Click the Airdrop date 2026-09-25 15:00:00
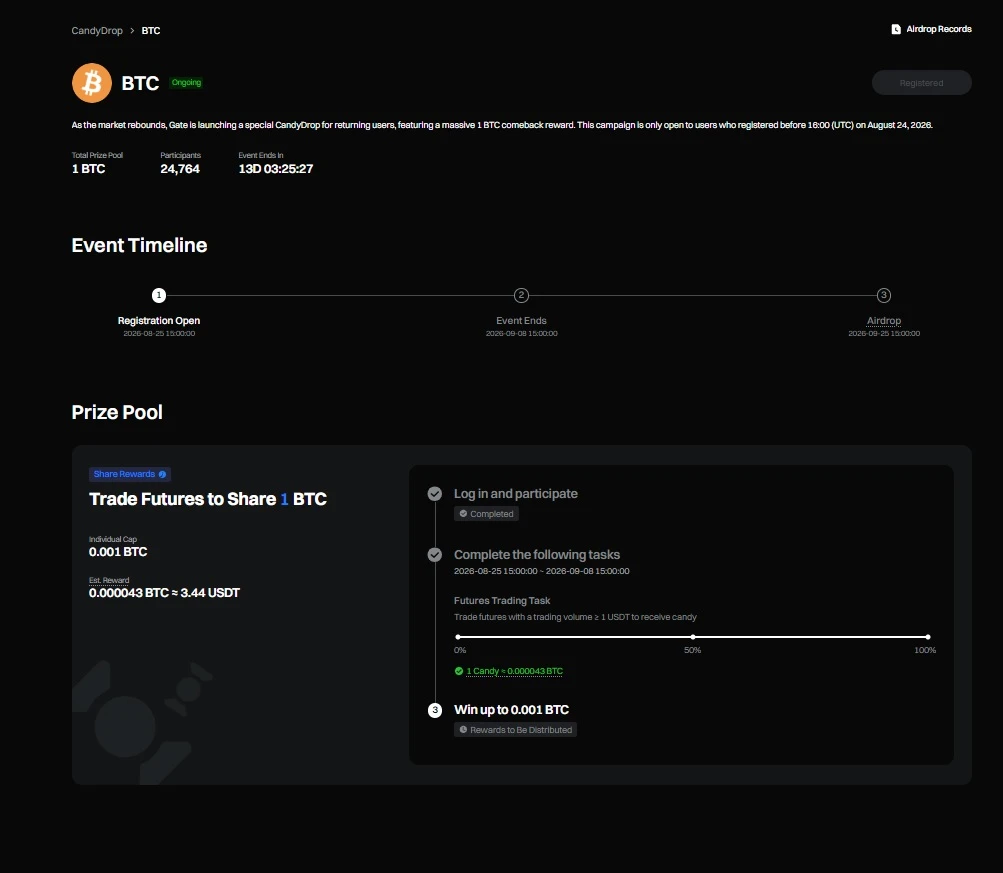The width and height of the screenshot is (1003, 873). click(884, 333)
